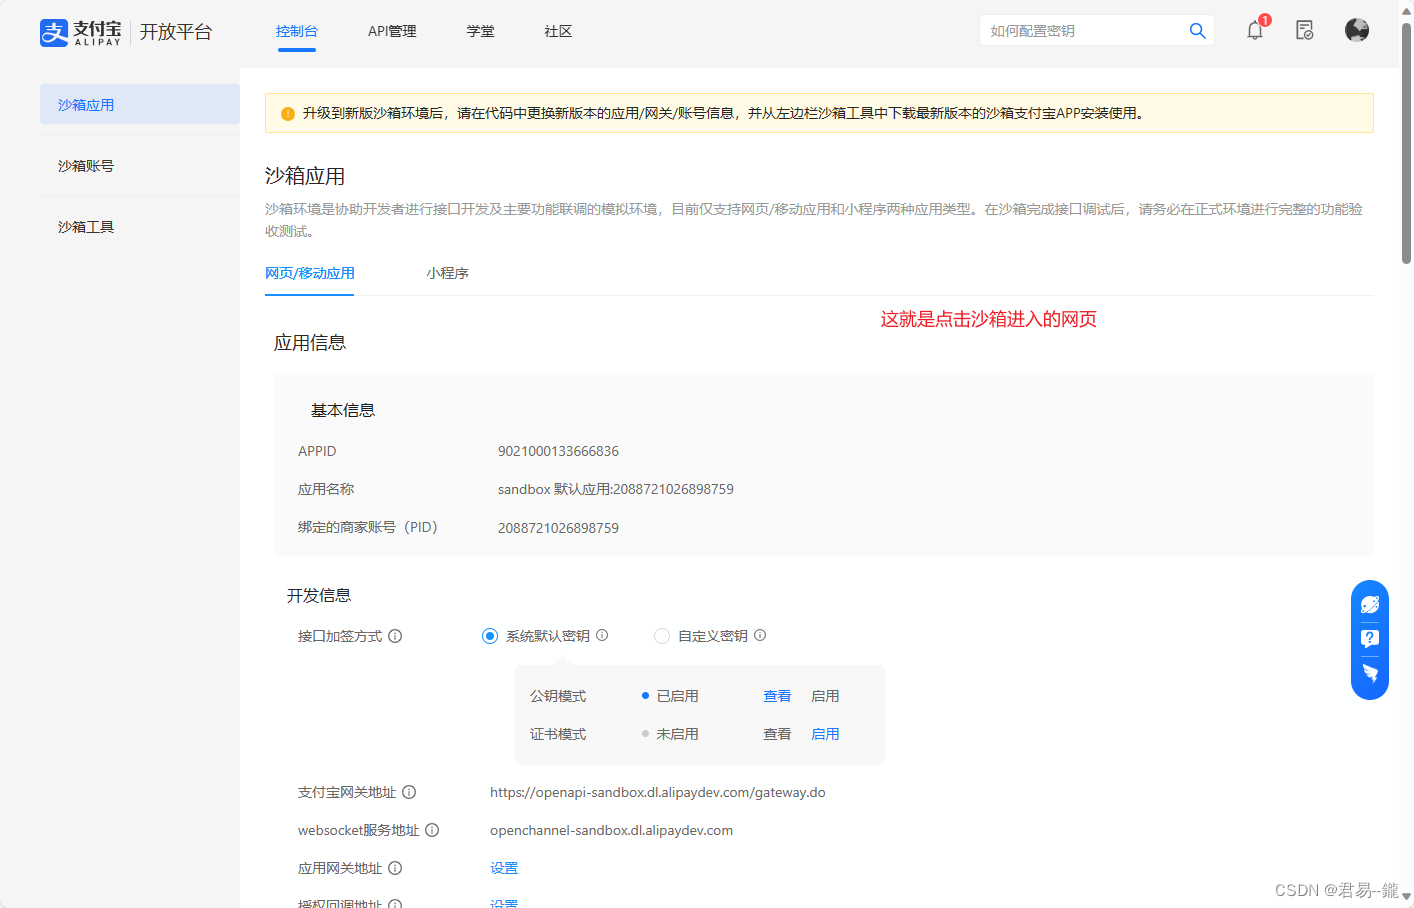Click the scrollbar down arrow

[x=1406, y=897]
